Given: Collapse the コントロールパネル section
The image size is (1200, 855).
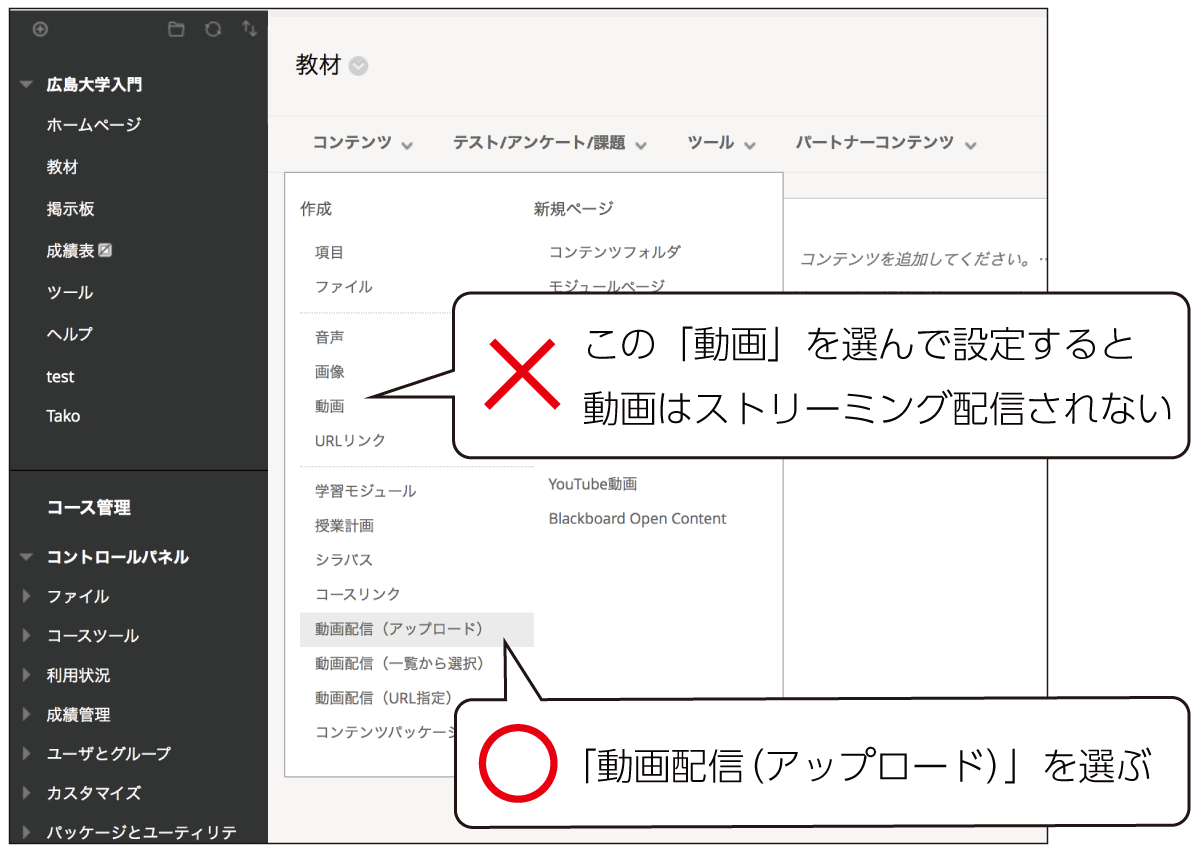Looking at the screenshot, I should click(27, 557).
